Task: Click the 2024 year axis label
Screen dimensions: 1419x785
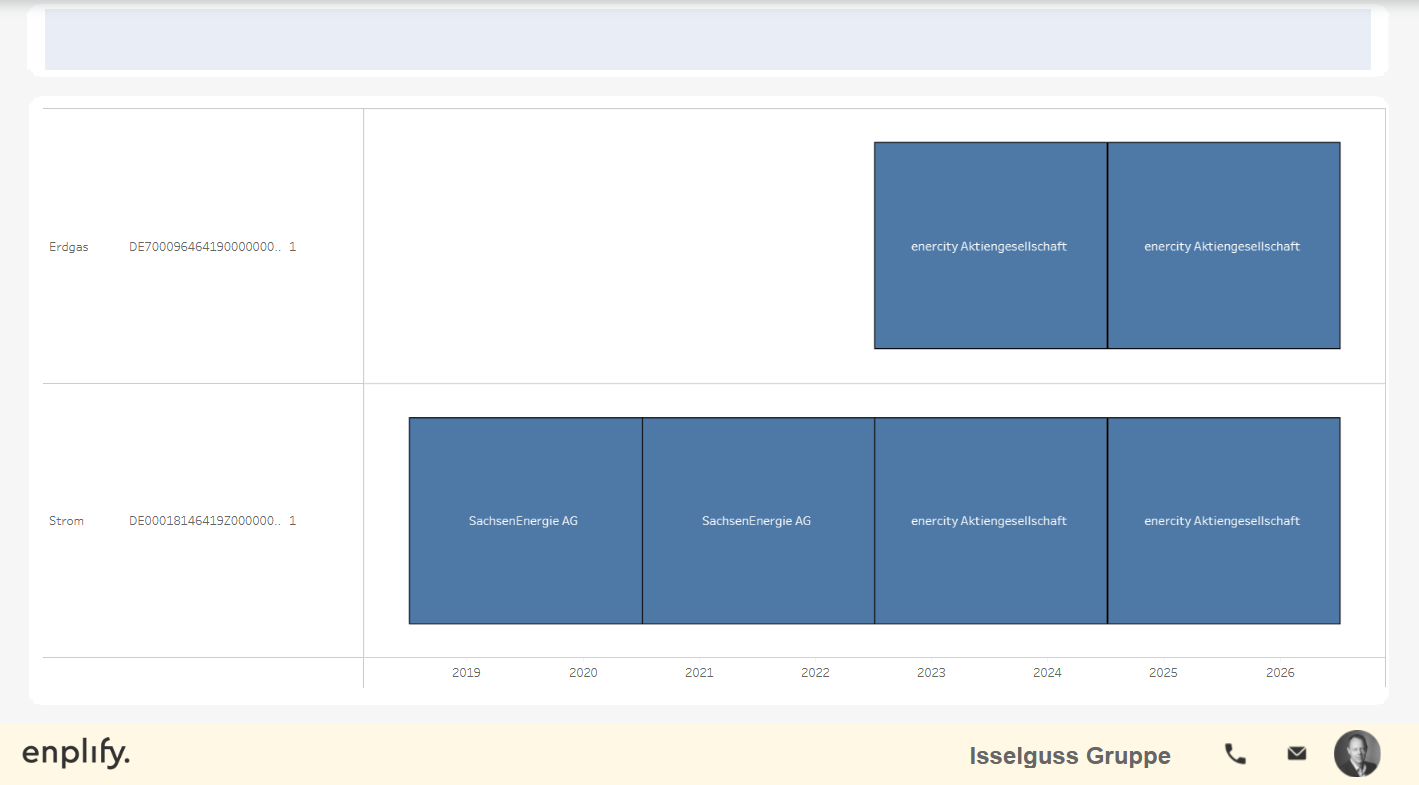Action: pos(1047,673)
